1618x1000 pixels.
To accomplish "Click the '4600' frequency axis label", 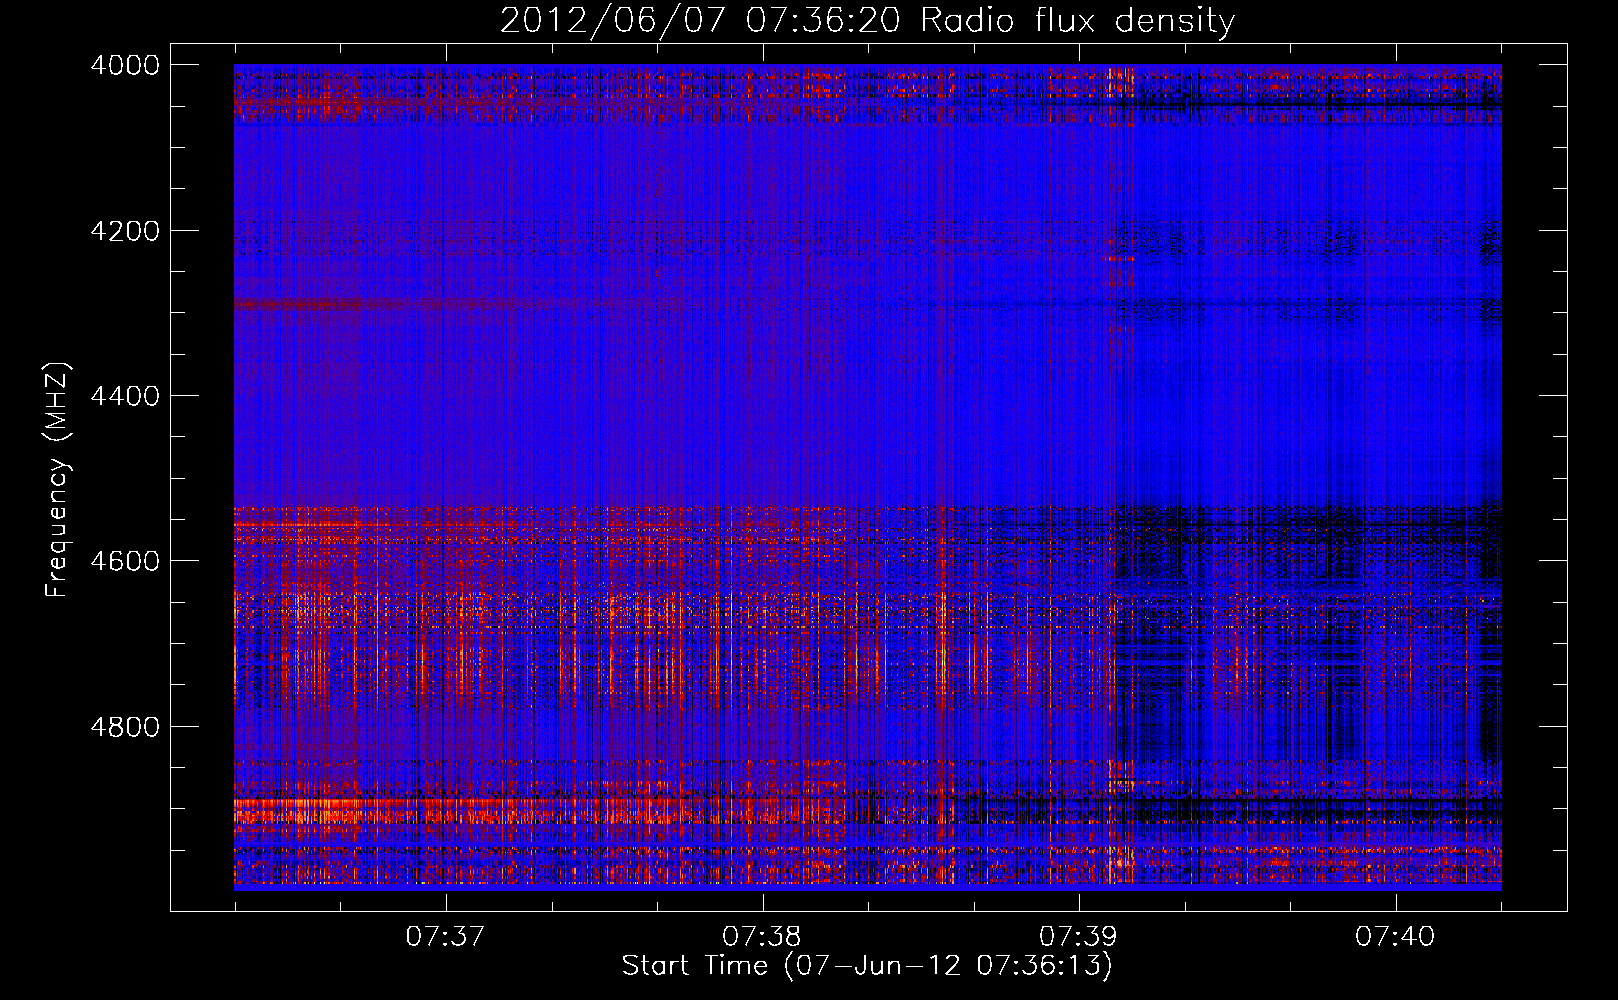I will 125,561.
